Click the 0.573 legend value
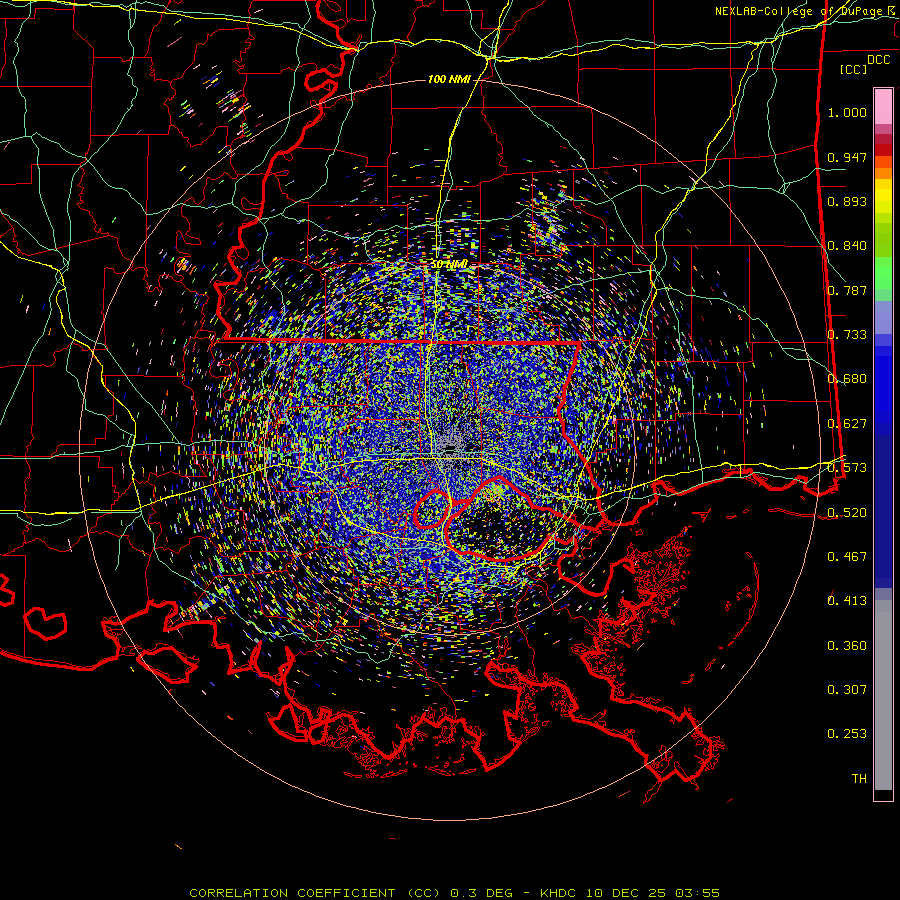Viewport: 900px width, 900px height. 847,468
